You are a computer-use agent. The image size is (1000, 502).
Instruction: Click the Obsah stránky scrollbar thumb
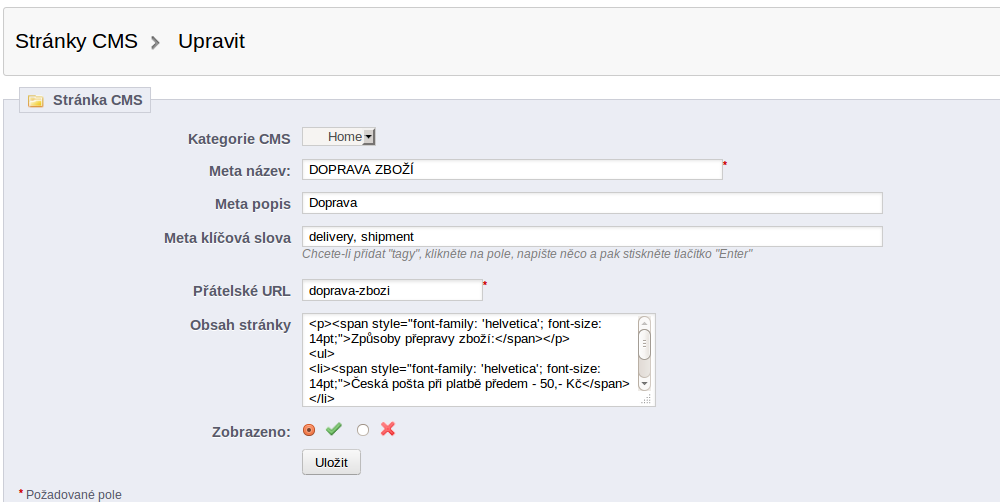coord(644,344)
